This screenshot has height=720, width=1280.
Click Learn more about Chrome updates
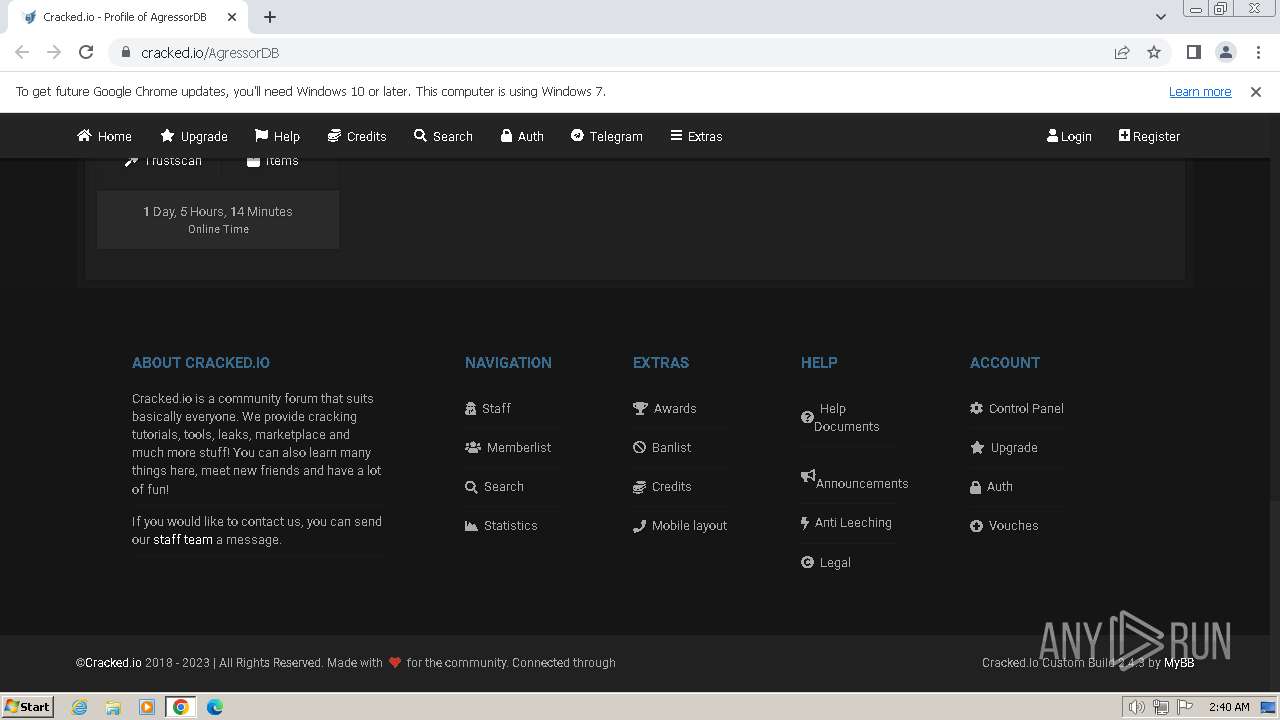[x=1200, y=91]
